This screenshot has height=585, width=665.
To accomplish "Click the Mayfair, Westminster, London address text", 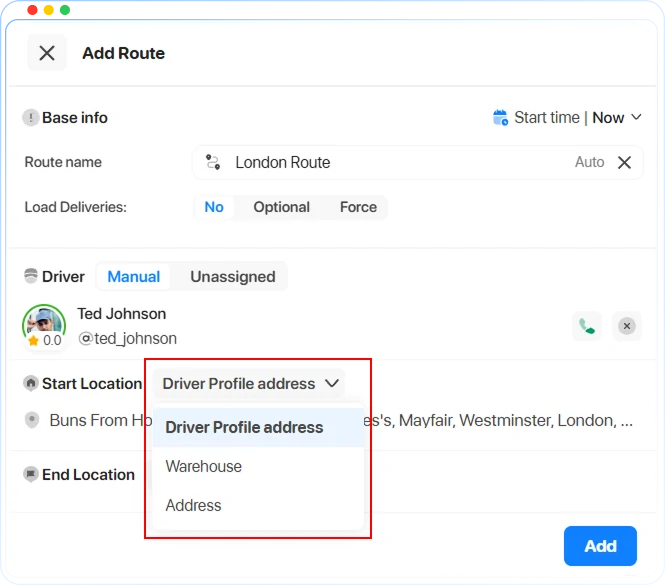I will point(498,420).
